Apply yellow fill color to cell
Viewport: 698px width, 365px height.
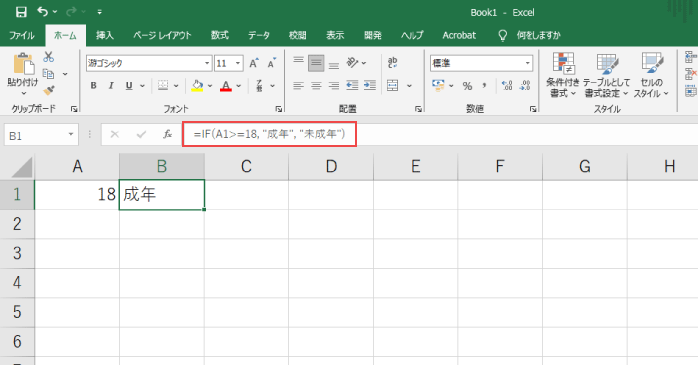(197, 85)
